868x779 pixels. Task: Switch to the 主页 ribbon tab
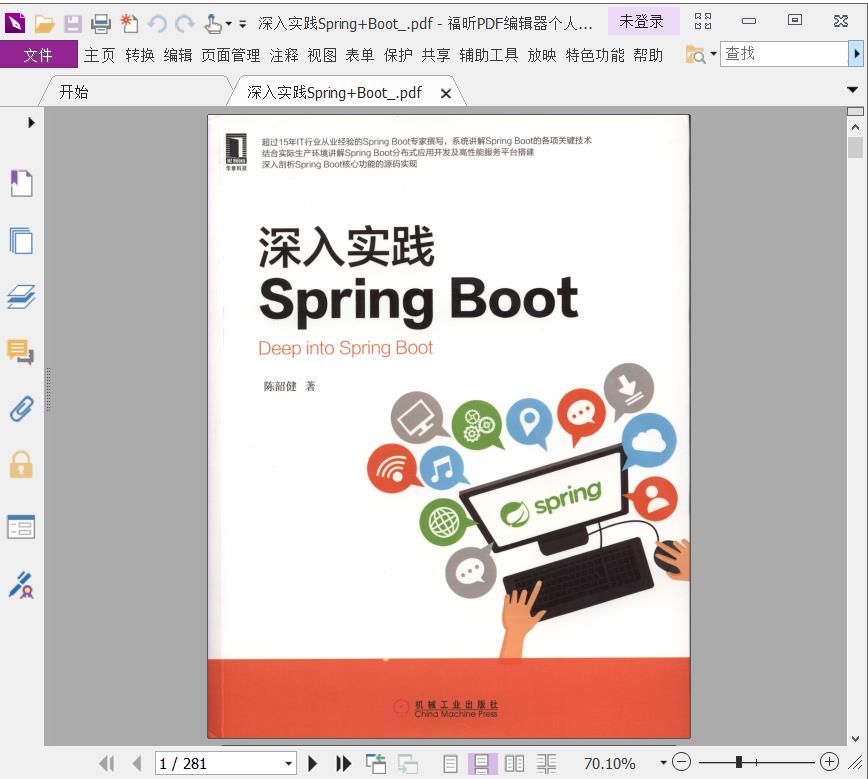click(100, 55)
